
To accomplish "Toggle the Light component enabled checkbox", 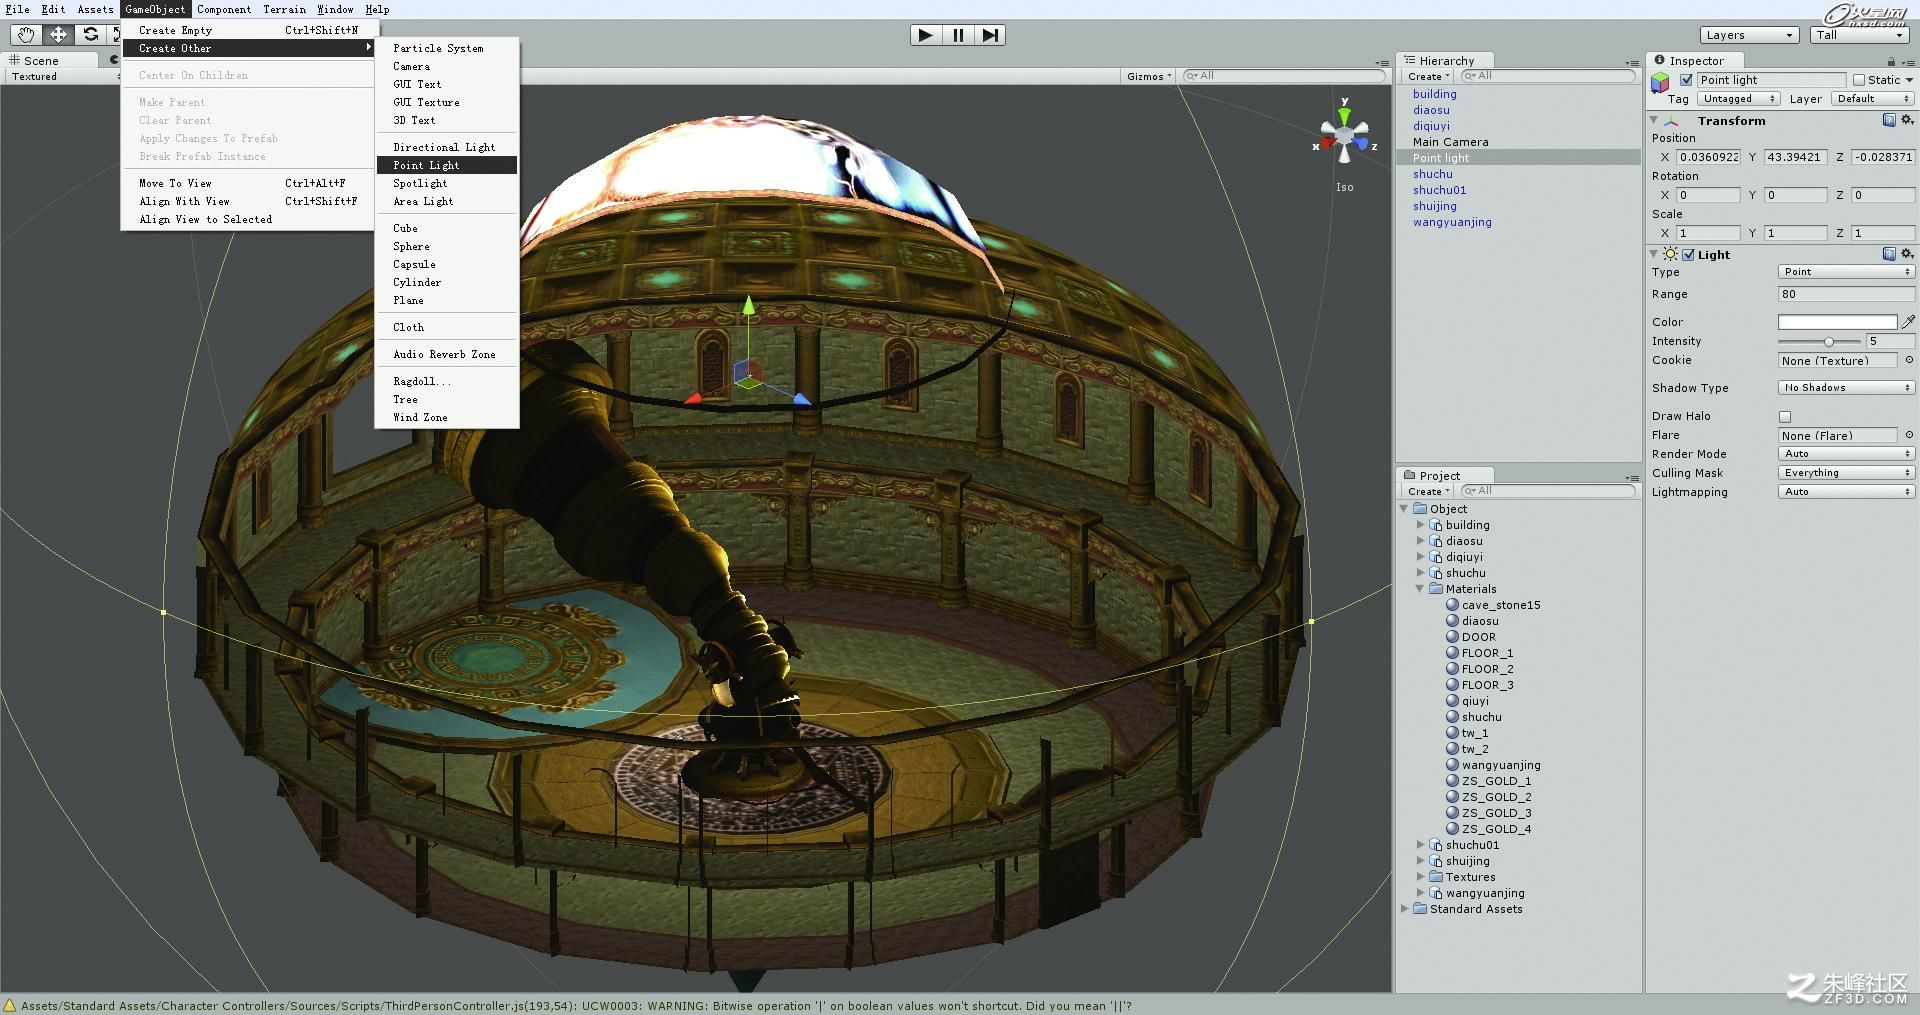I will tap(1688, 255).
